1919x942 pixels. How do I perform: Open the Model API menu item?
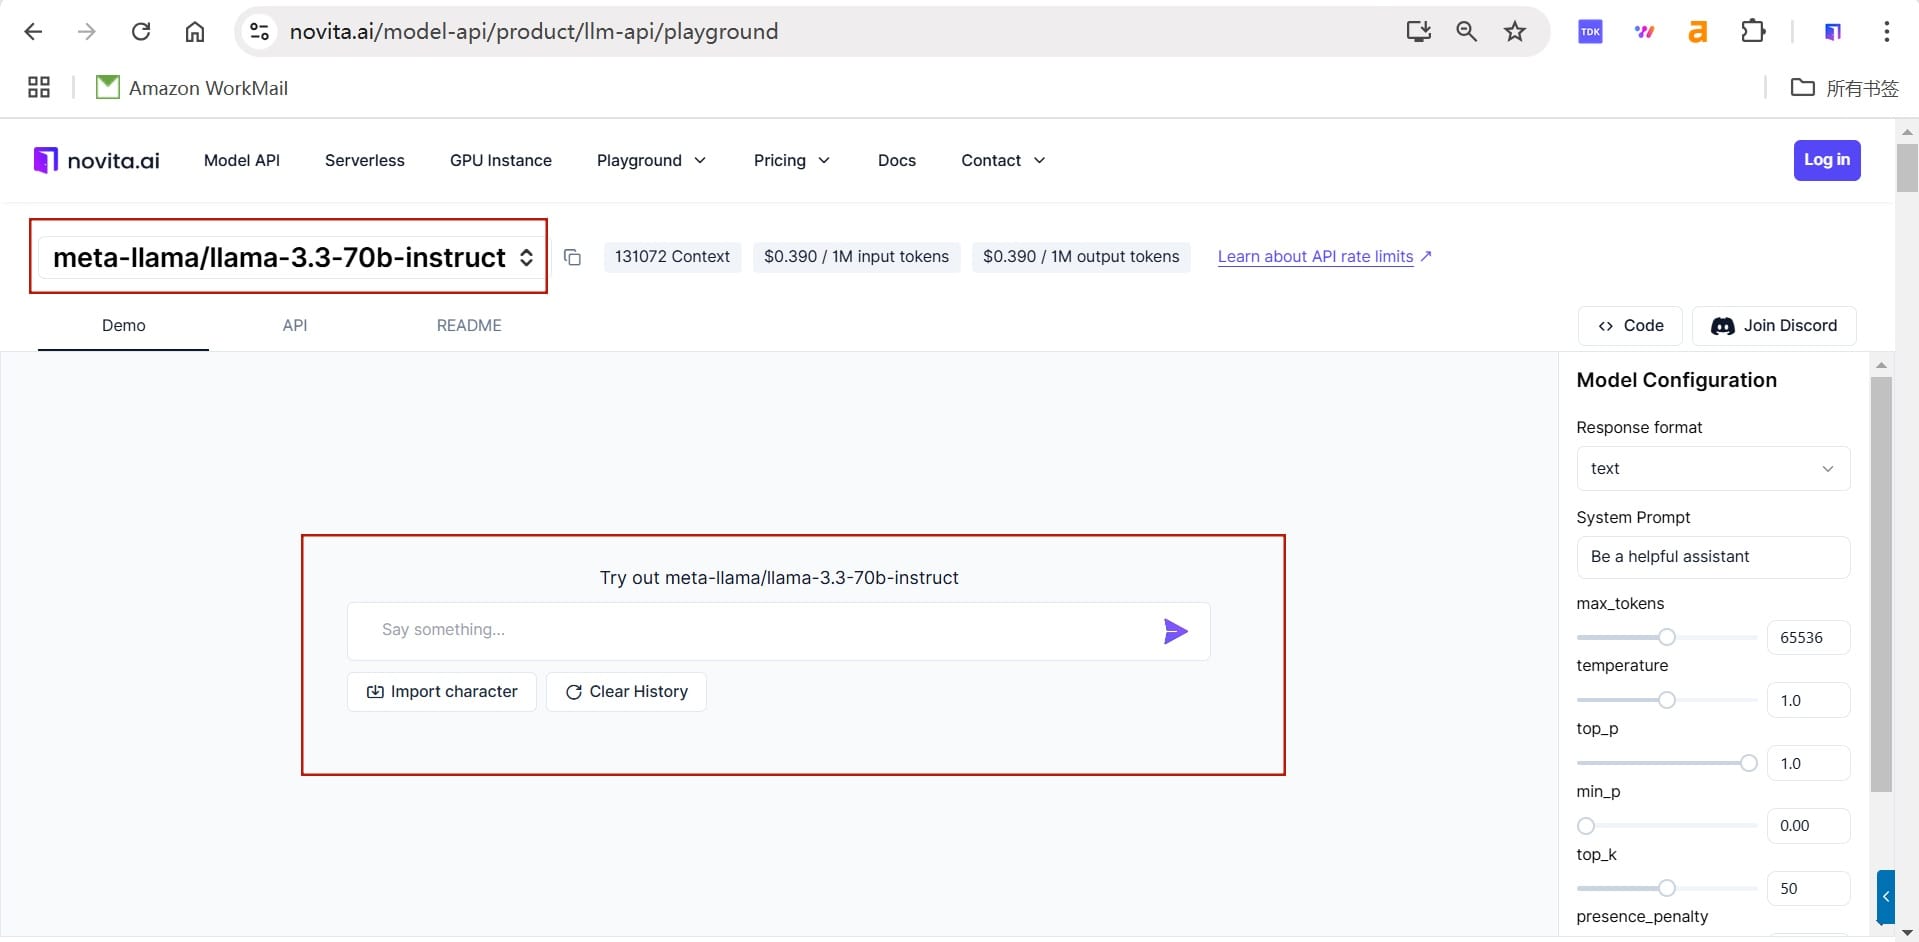[x=242, y=160]
